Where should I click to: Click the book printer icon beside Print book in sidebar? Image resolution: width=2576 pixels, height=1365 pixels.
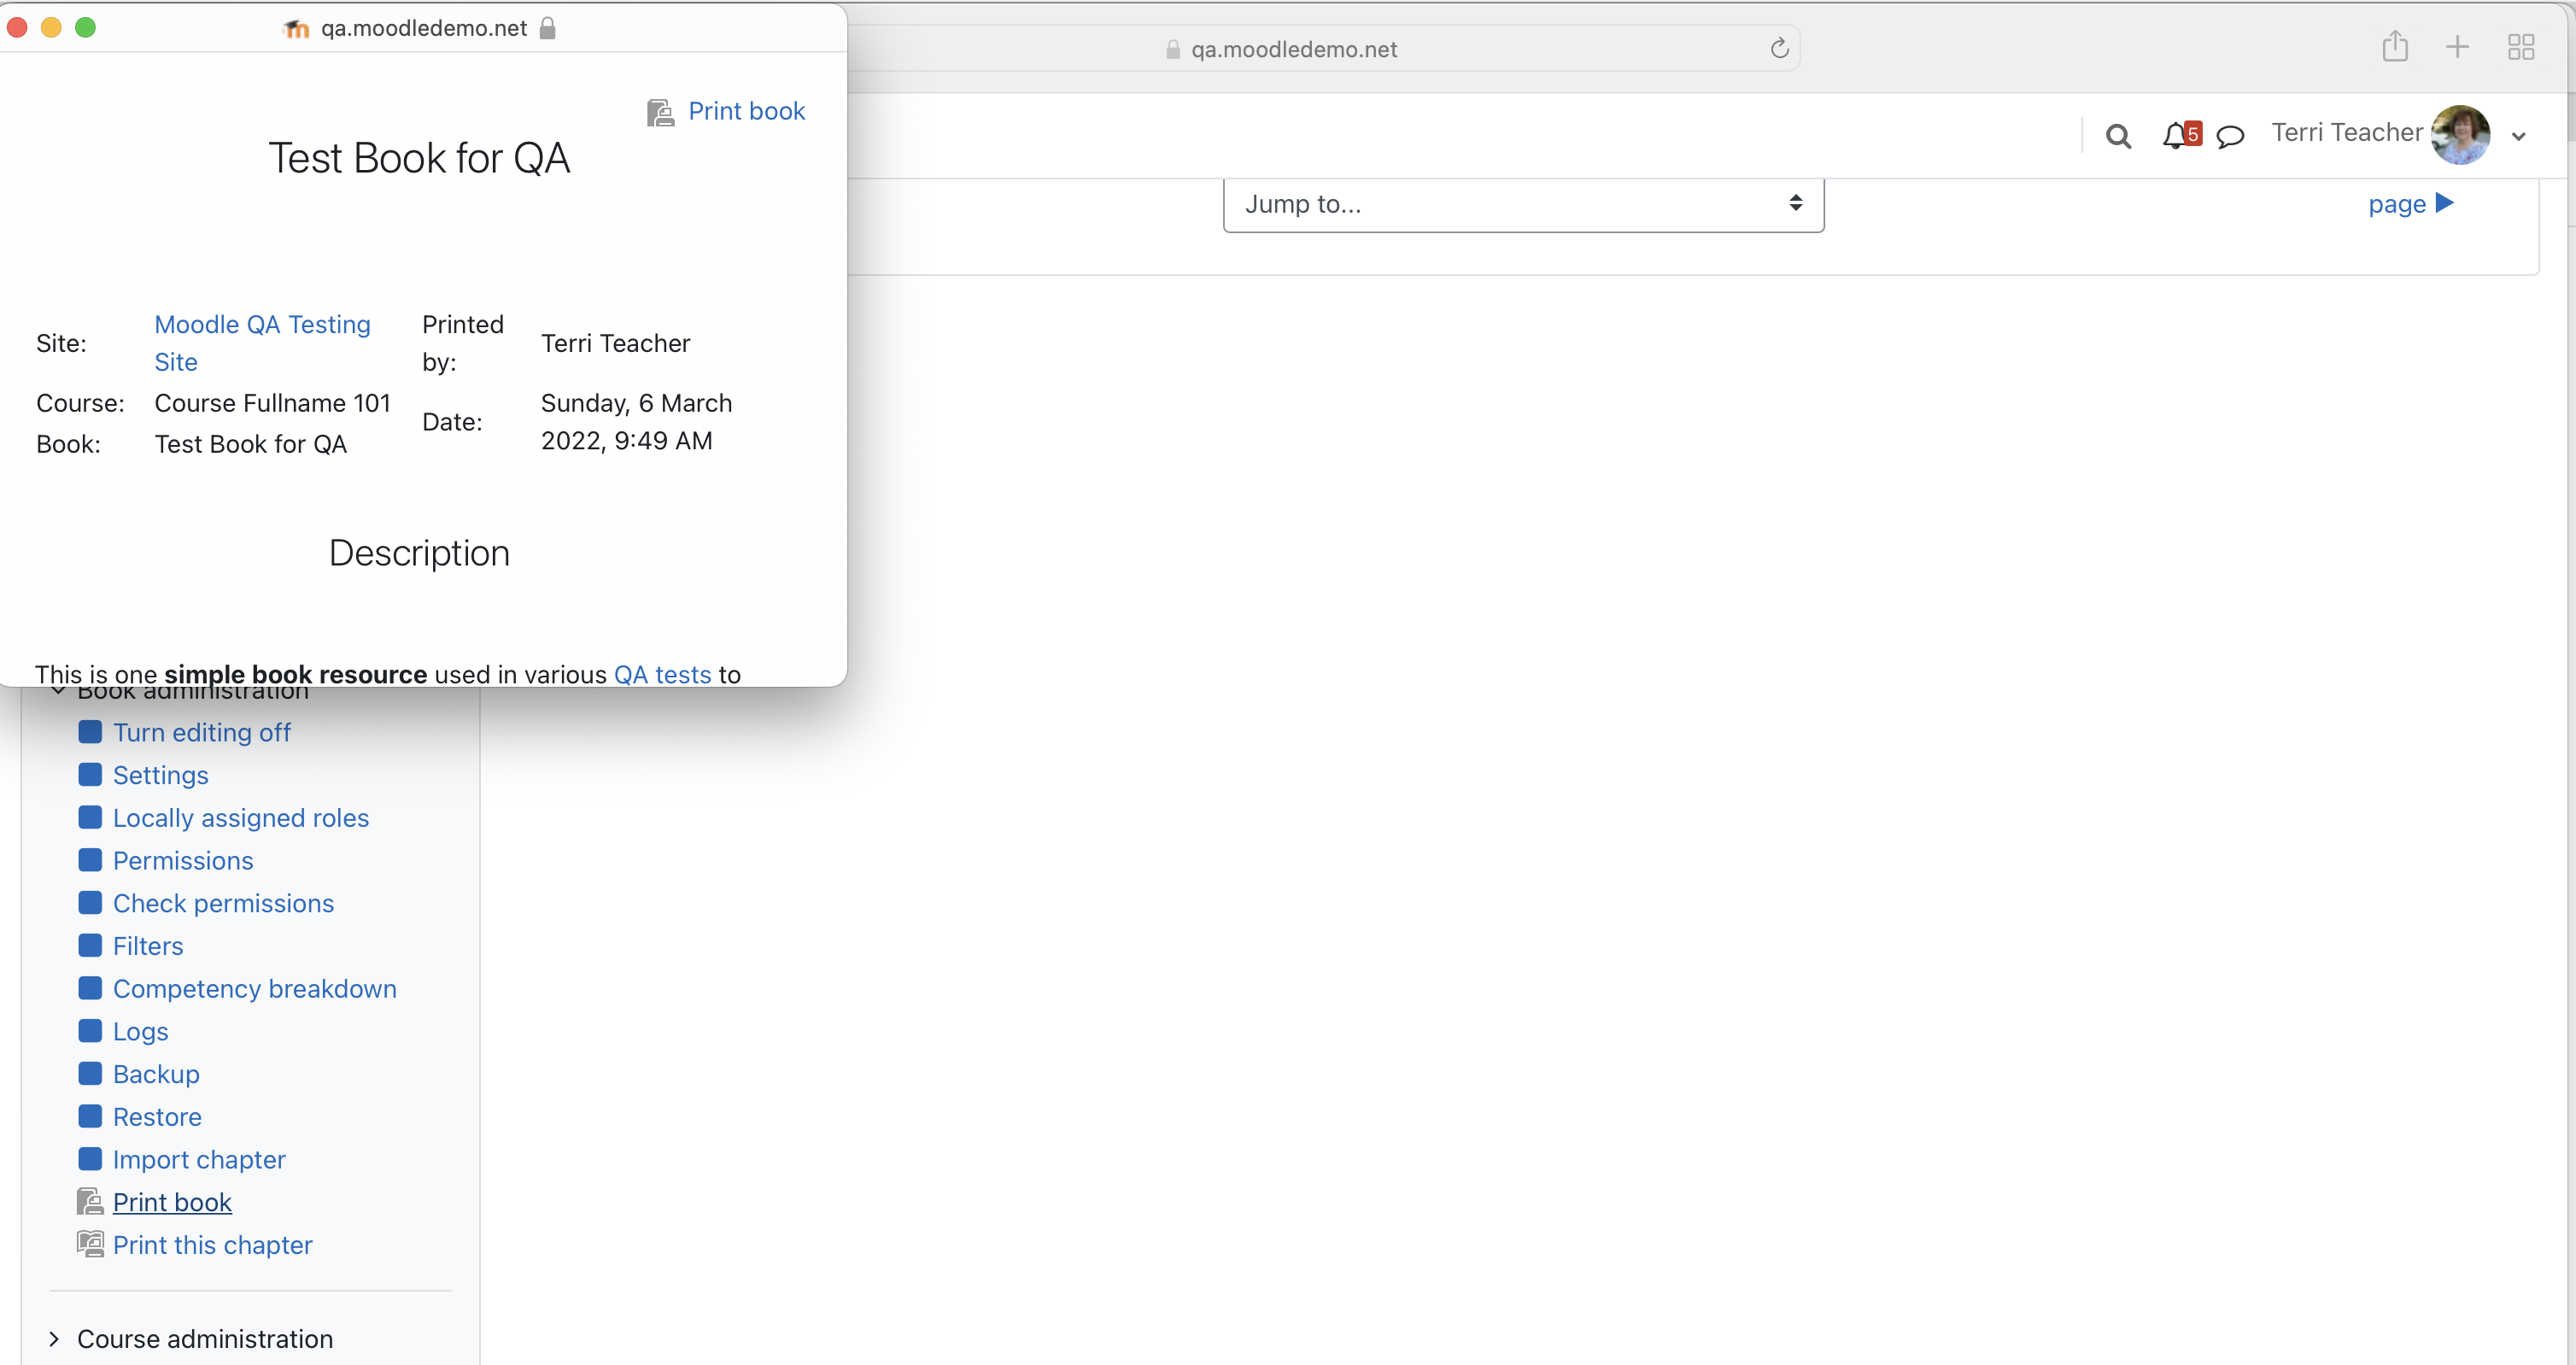90,1201
